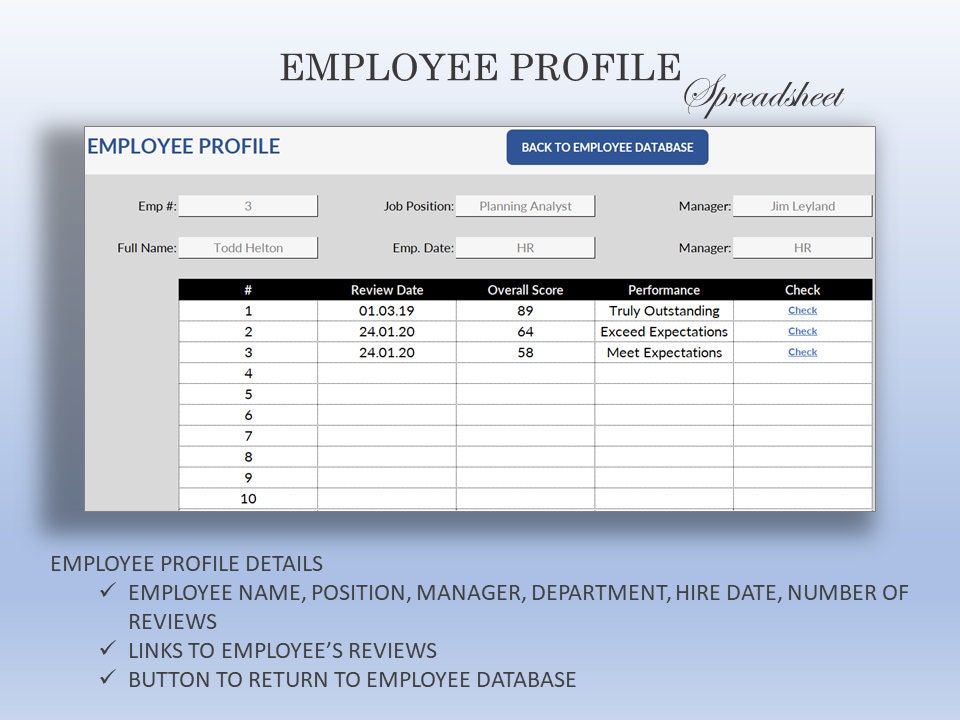Click the Exceed Expectations performance cell
Image resolution: width=960 pixels, height=720 pixels.
click(663, 331)
